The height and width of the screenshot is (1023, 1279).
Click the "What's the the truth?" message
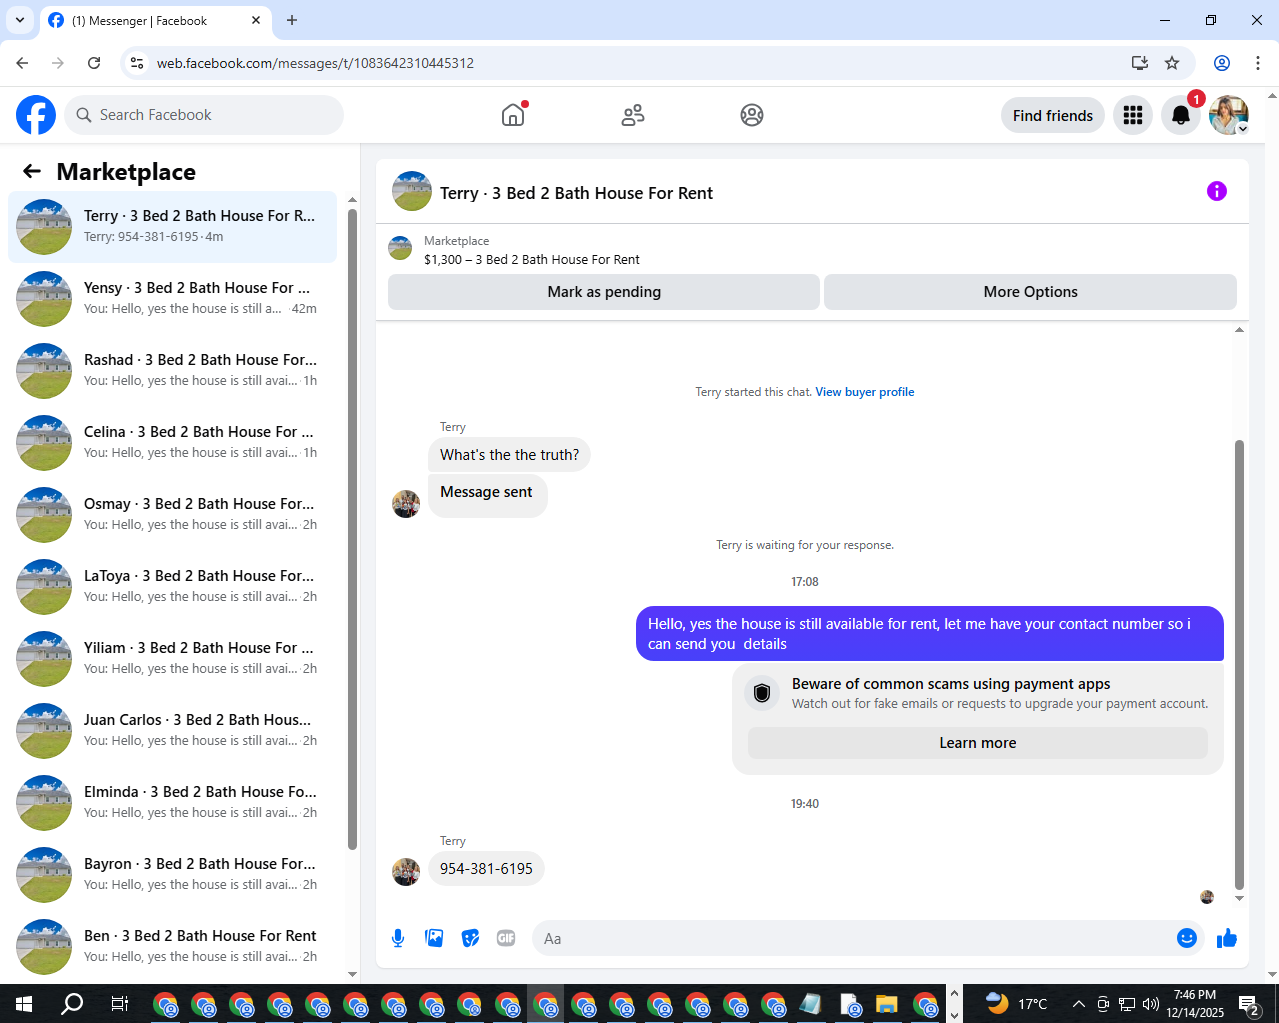pos(509,455)
